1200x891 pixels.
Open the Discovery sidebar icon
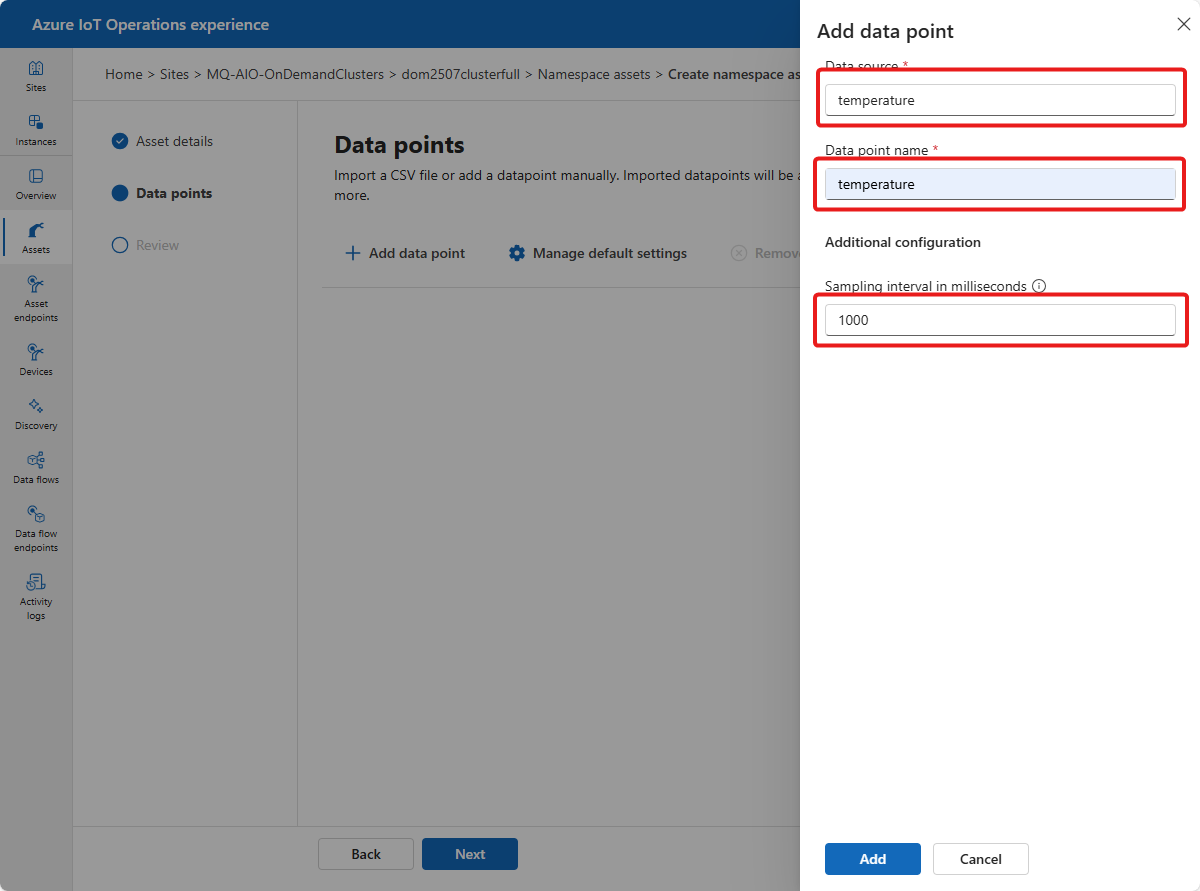(36, 414)
